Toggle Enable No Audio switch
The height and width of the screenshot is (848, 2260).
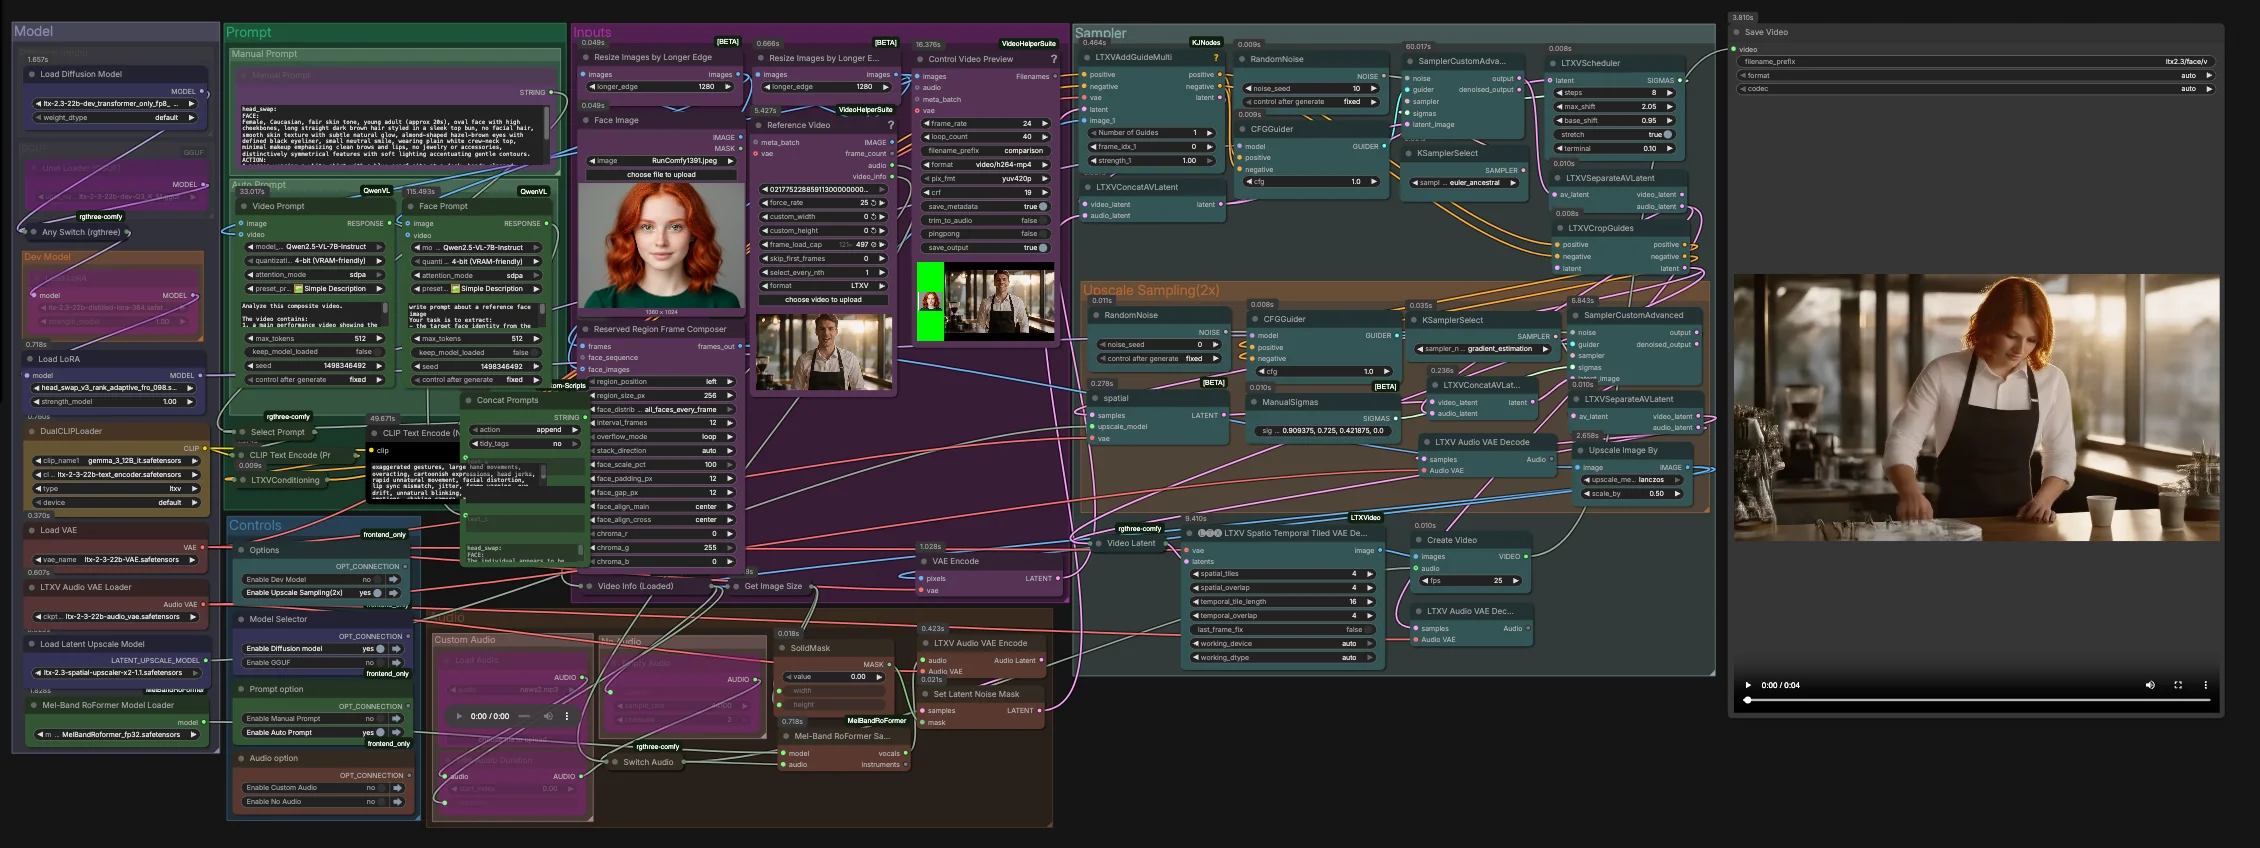point(380,802)
